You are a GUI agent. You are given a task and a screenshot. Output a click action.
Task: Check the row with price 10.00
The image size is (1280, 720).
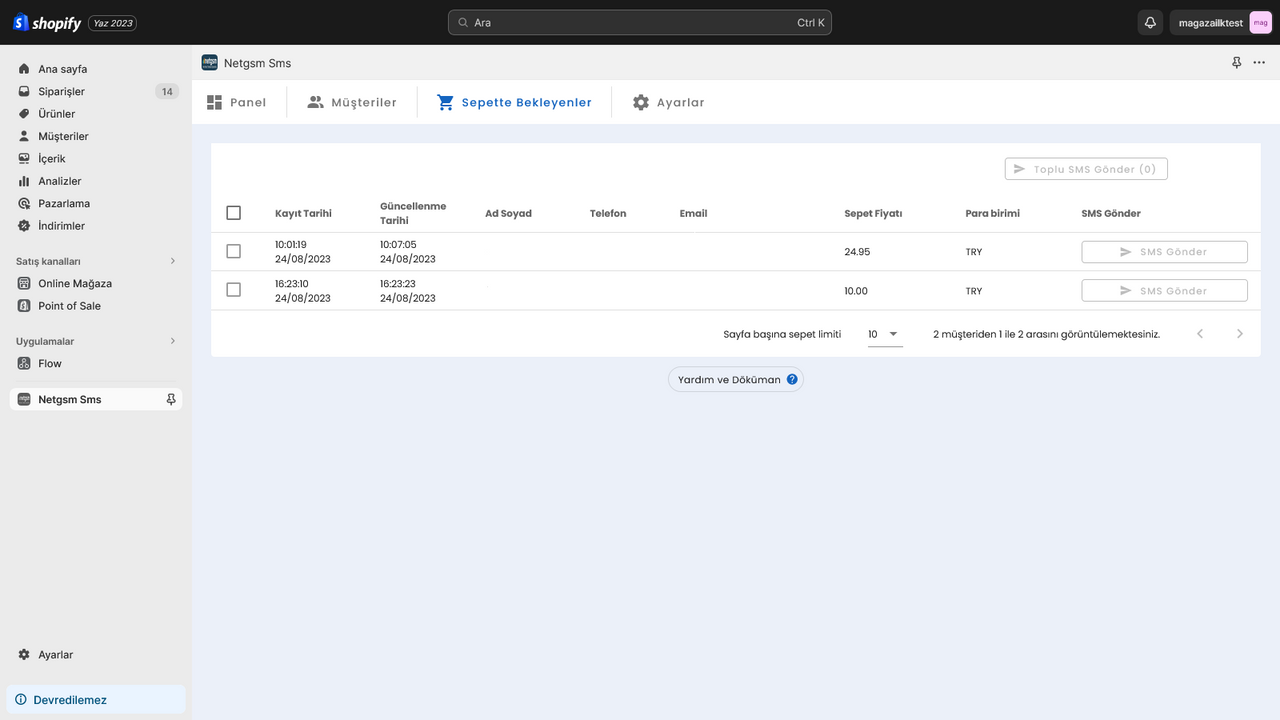[x=234, y=290]
